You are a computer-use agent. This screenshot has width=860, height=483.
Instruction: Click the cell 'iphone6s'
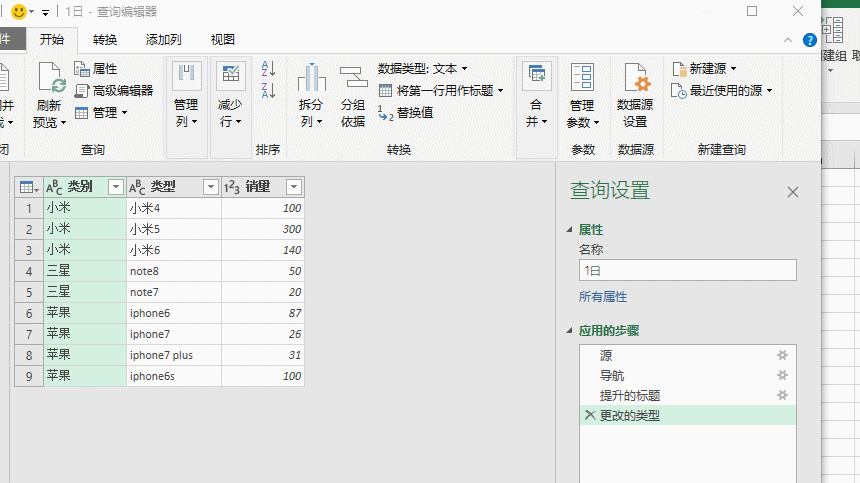174,376
